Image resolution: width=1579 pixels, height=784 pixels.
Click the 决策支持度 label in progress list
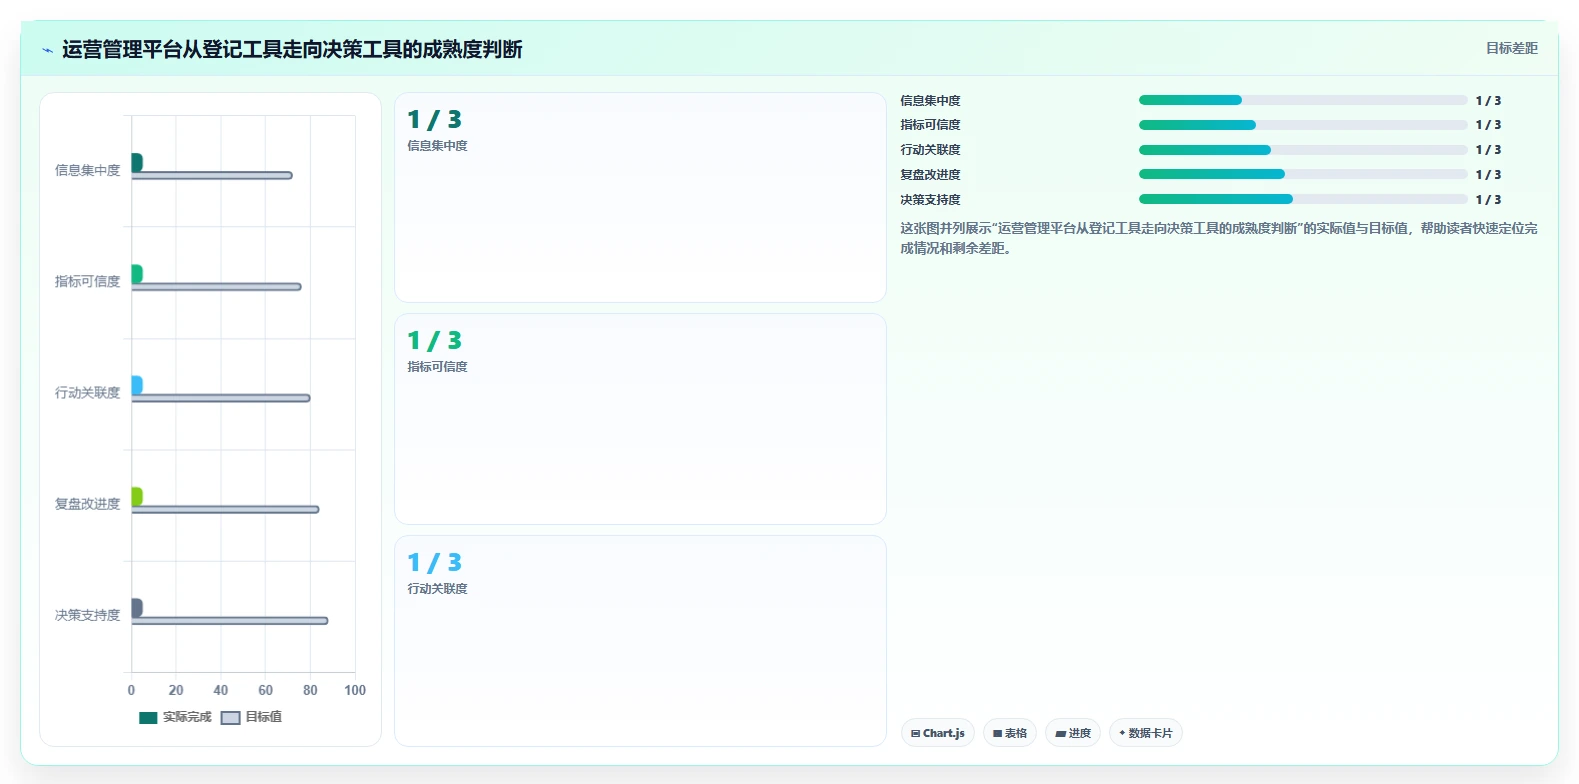click(930, 199)
